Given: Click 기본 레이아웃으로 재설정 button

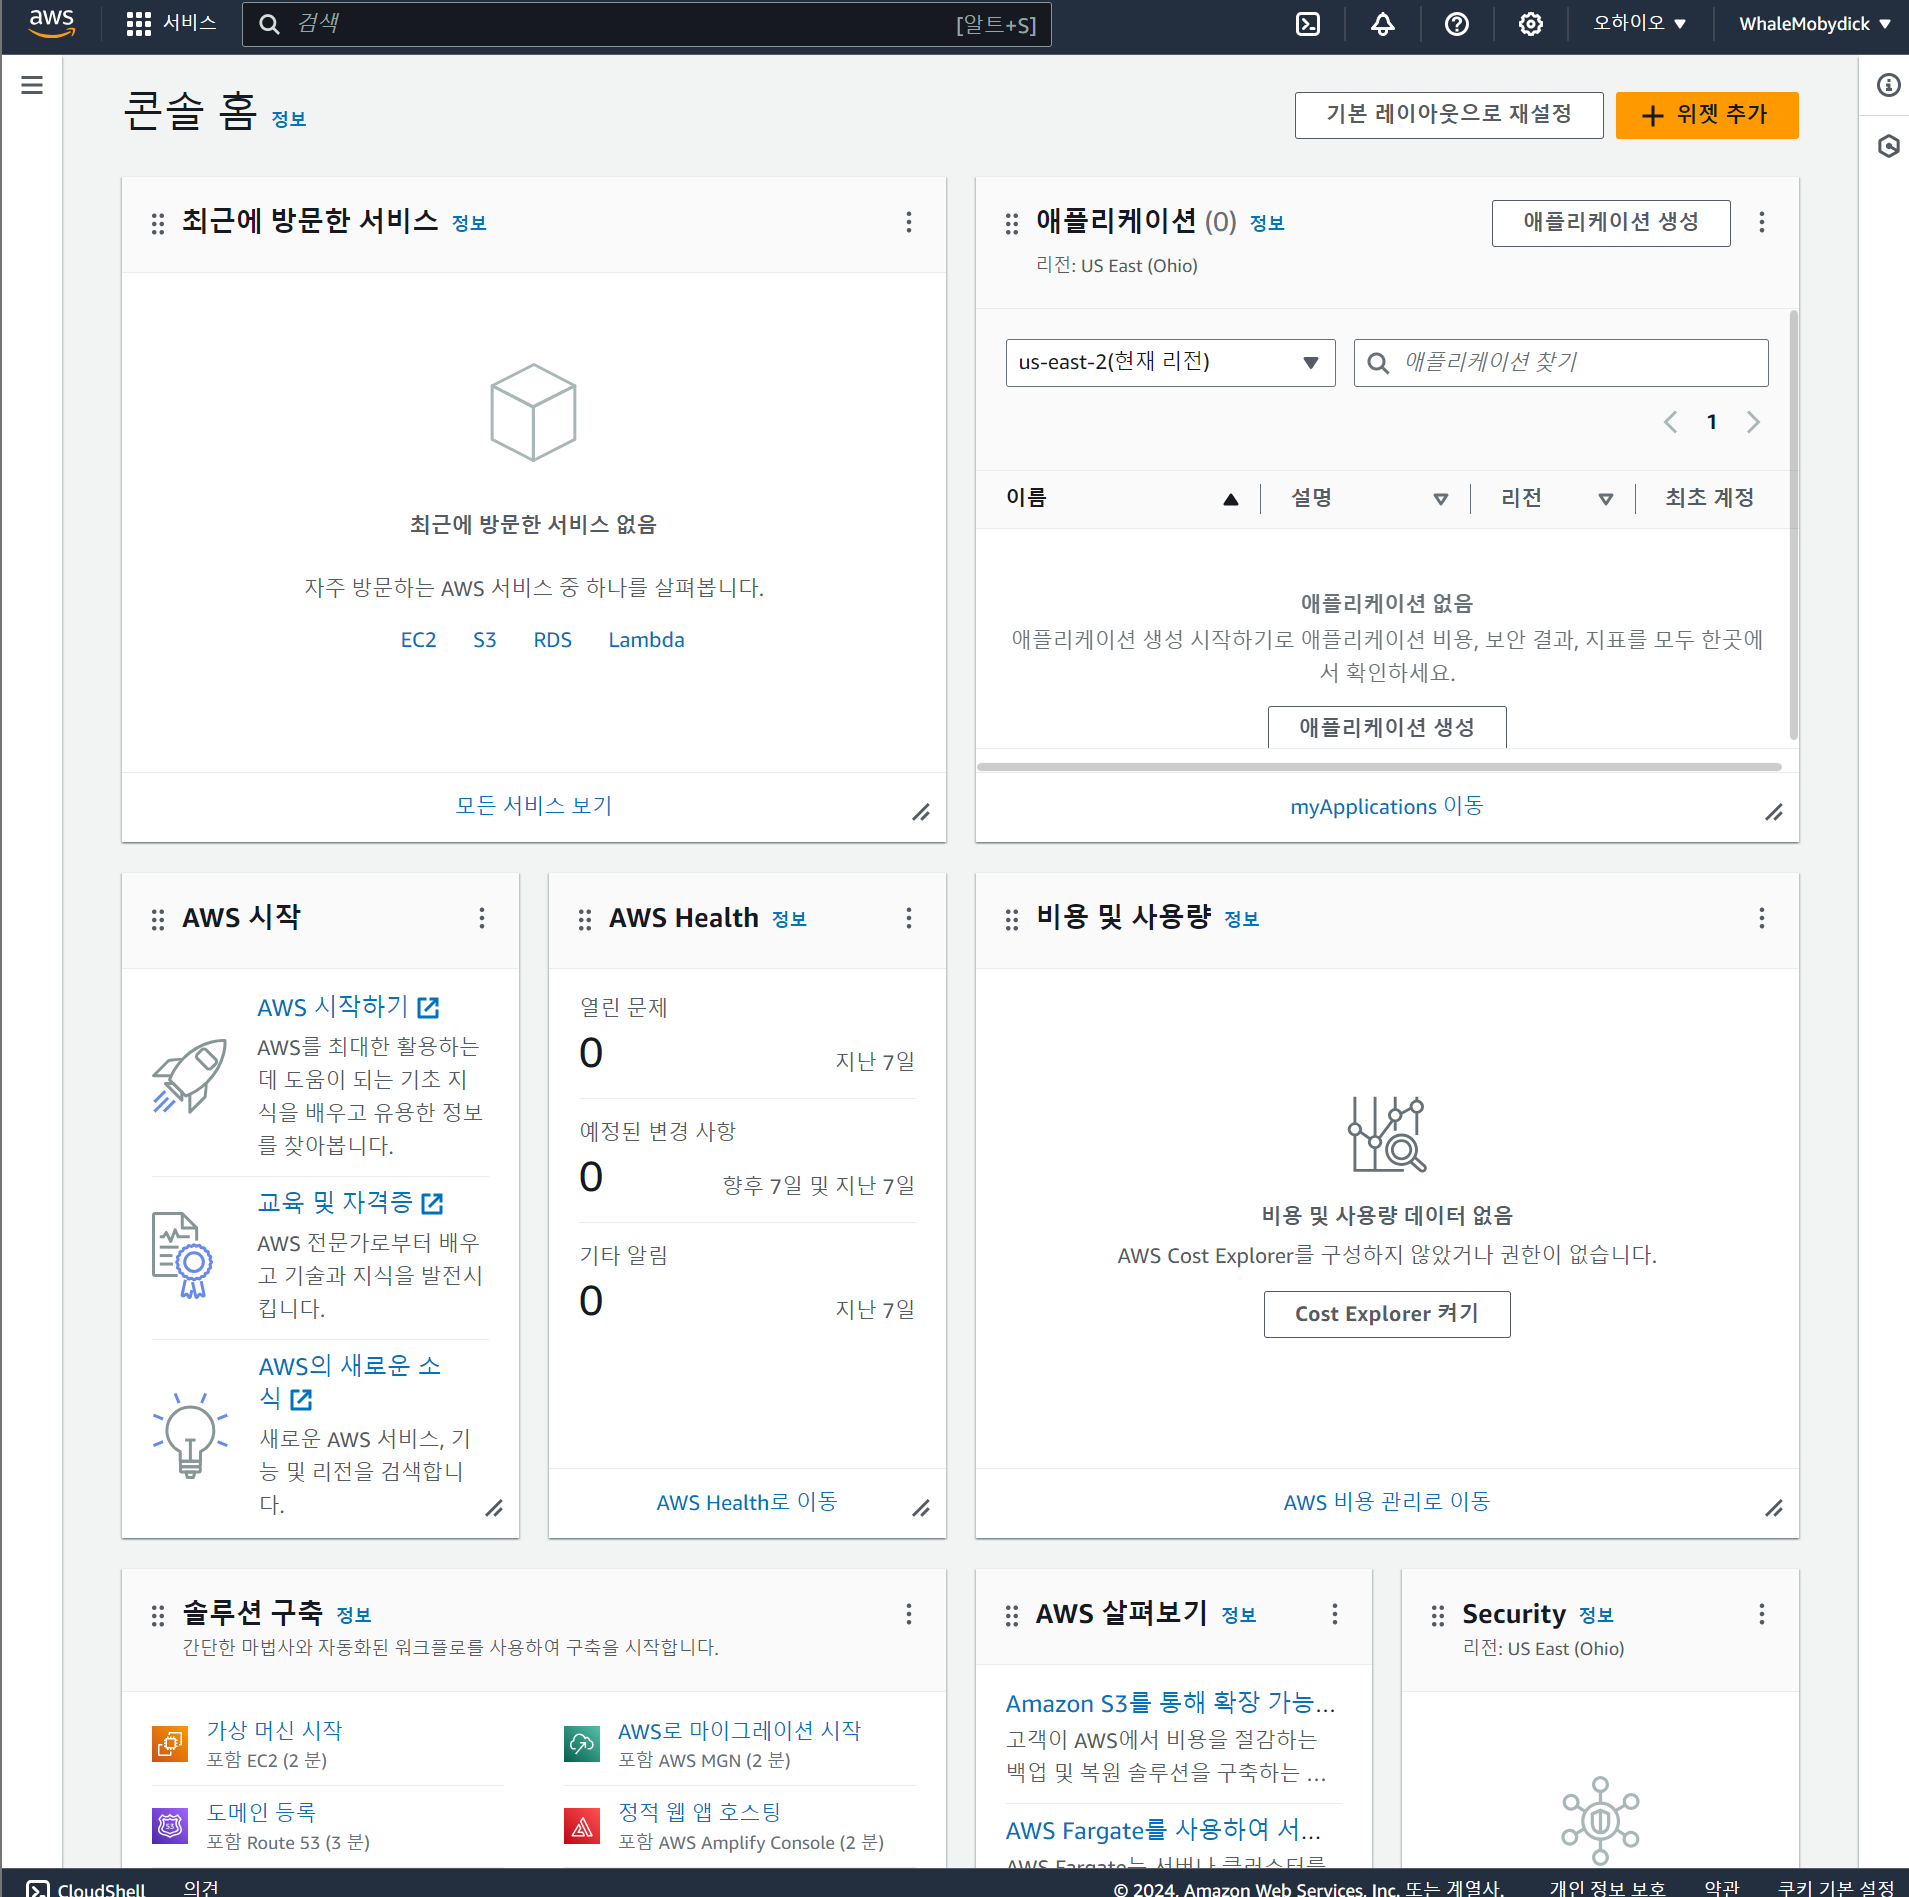Looking at the screenshot, I should click(x=1449, y=115).
